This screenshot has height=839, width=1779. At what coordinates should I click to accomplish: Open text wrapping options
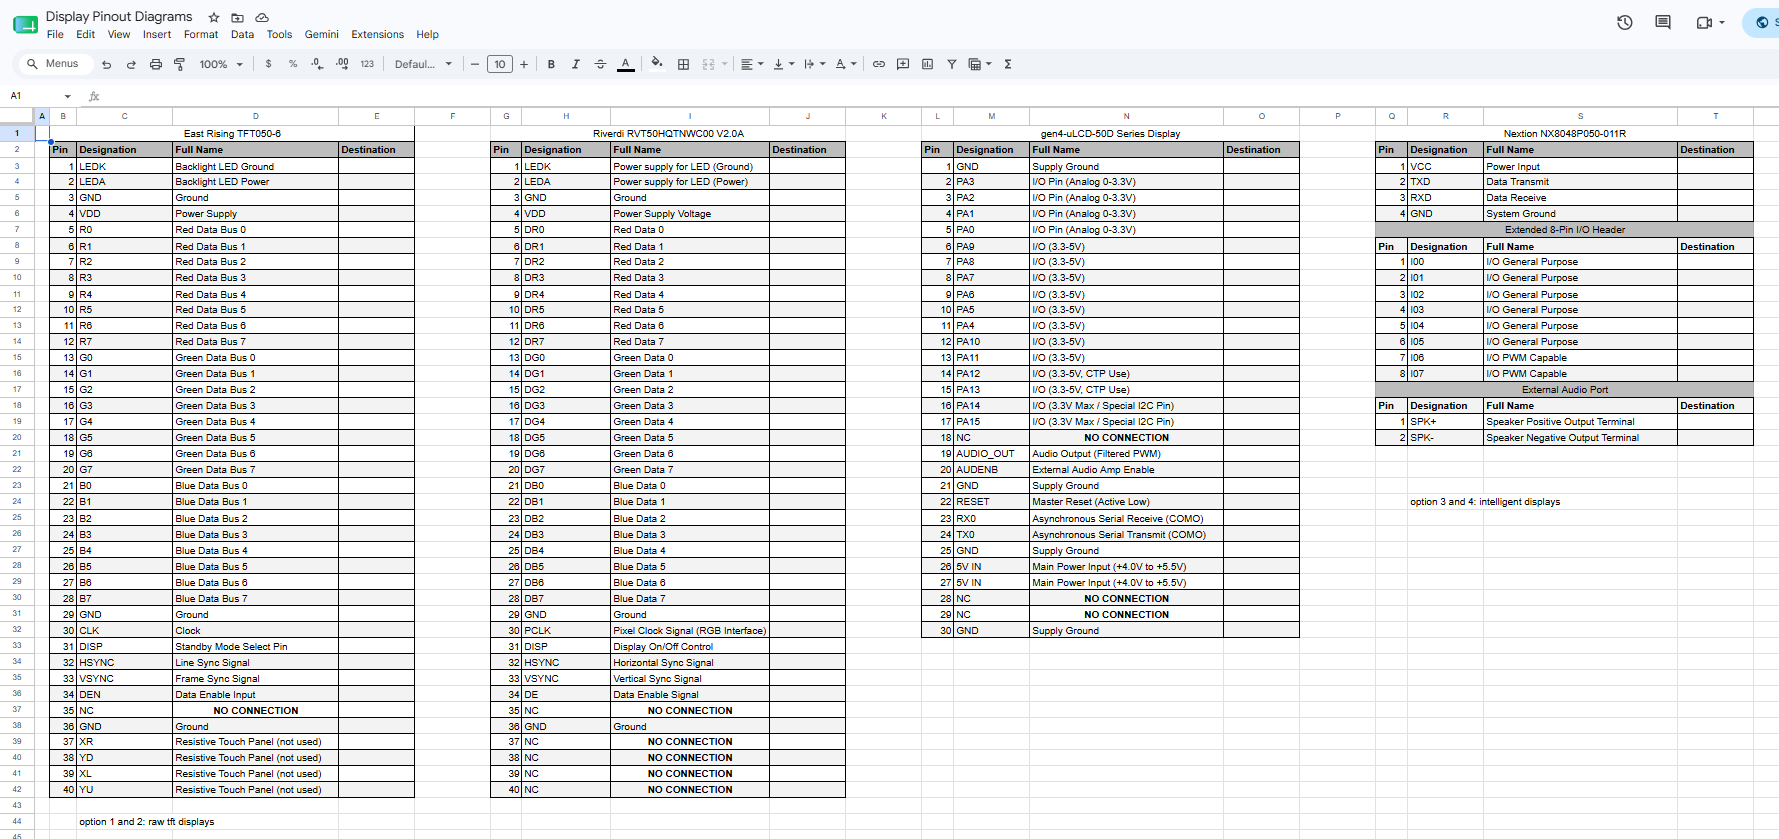[x=815, y=64]
